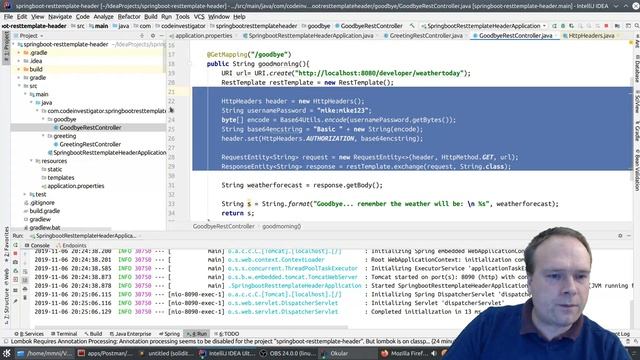
Task: Stop the application using red toolbar square
Action: [606, 26]
